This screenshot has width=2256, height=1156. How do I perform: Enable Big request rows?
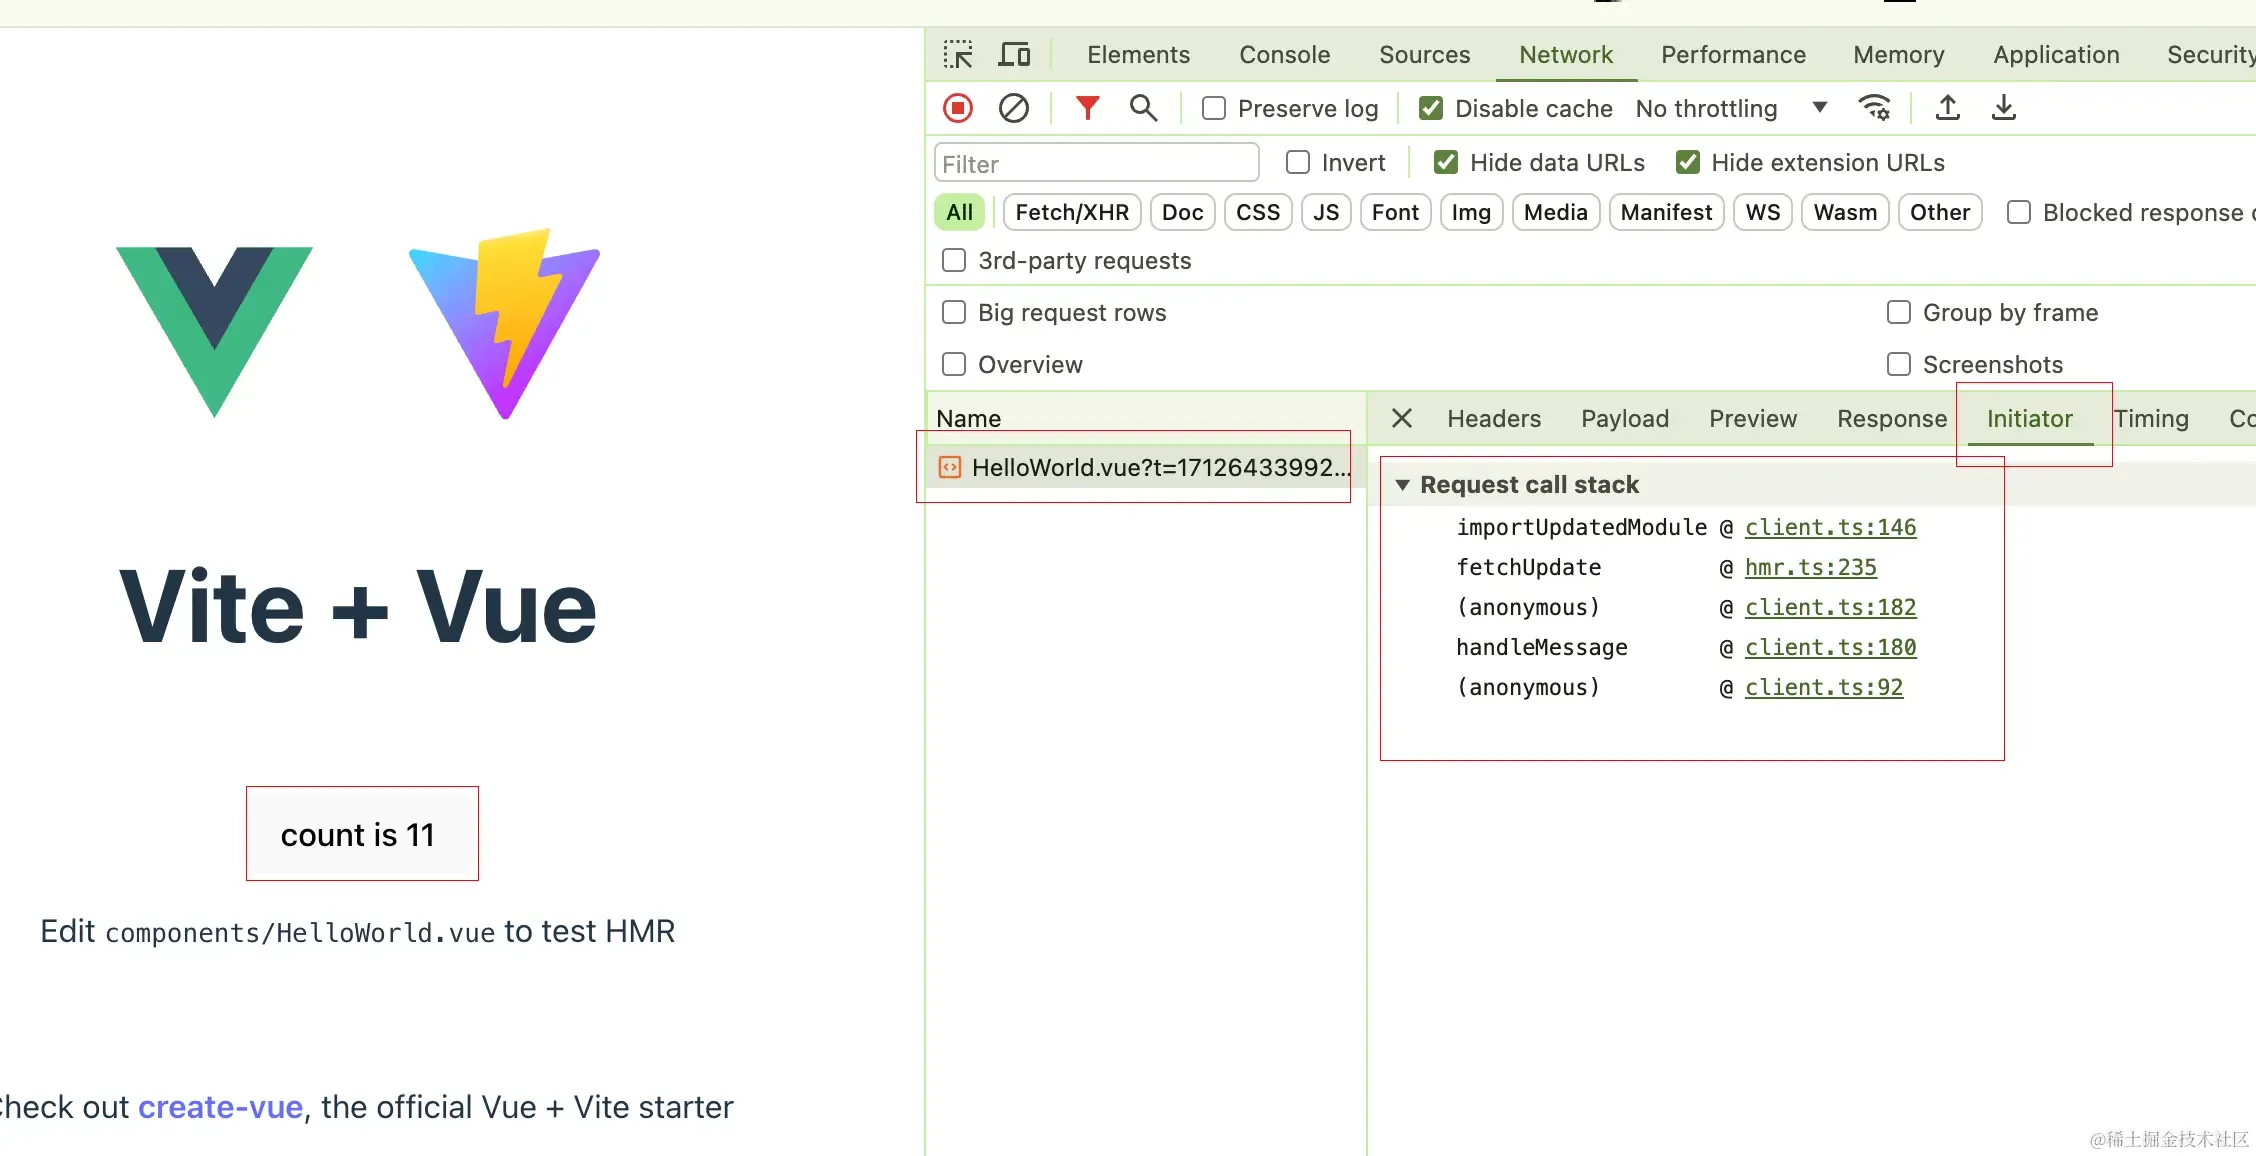click(x=954, y=312)
